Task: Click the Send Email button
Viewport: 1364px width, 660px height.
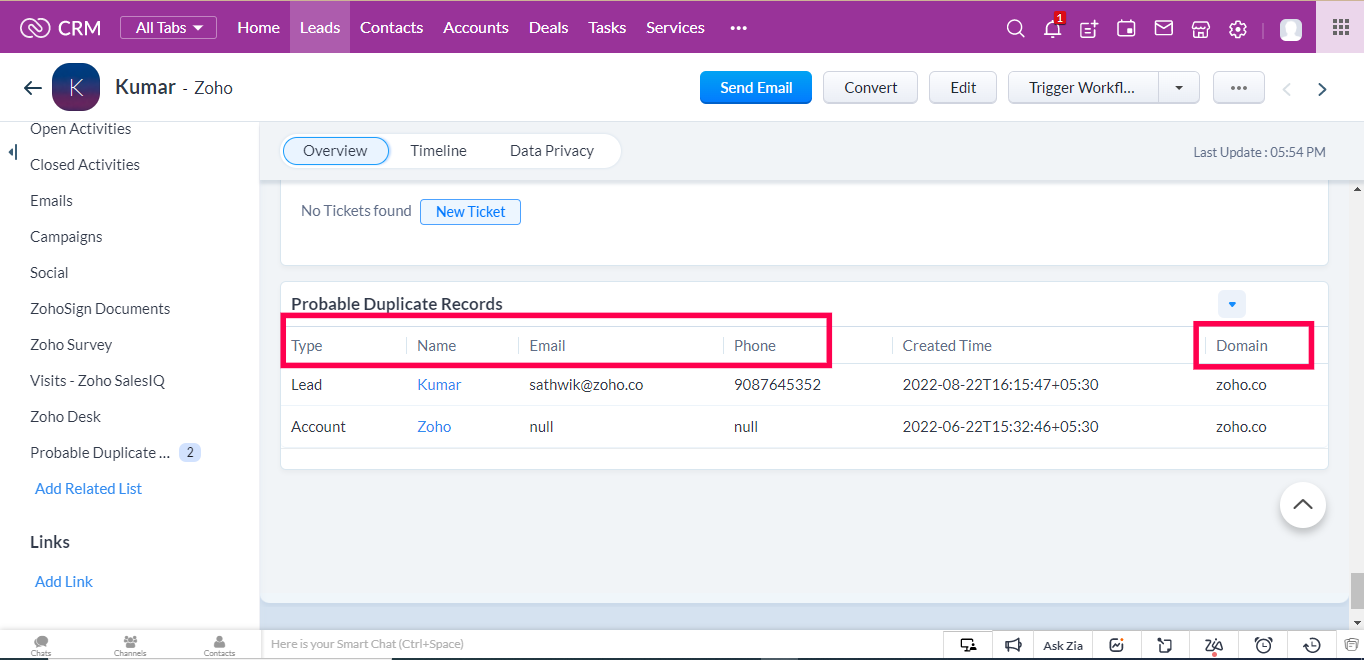Action: pos(756,88)
